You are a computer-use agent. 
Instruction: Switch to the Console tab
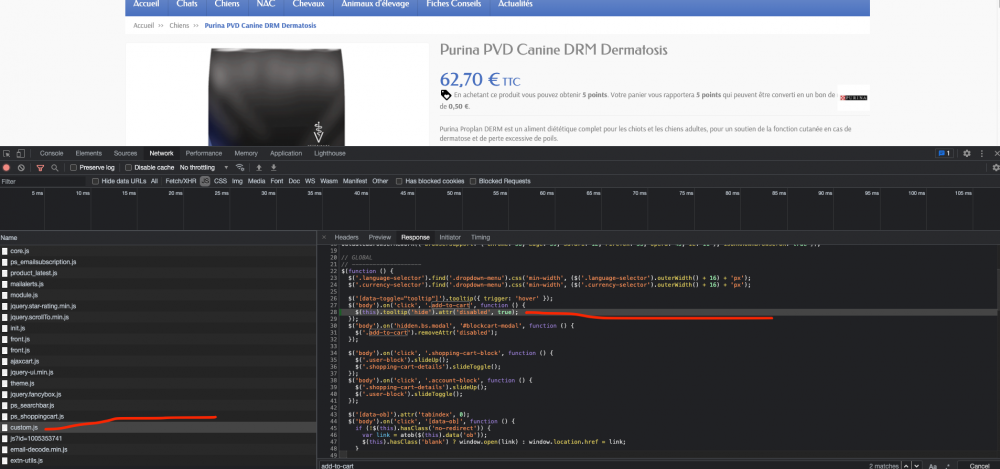[52, 153]
